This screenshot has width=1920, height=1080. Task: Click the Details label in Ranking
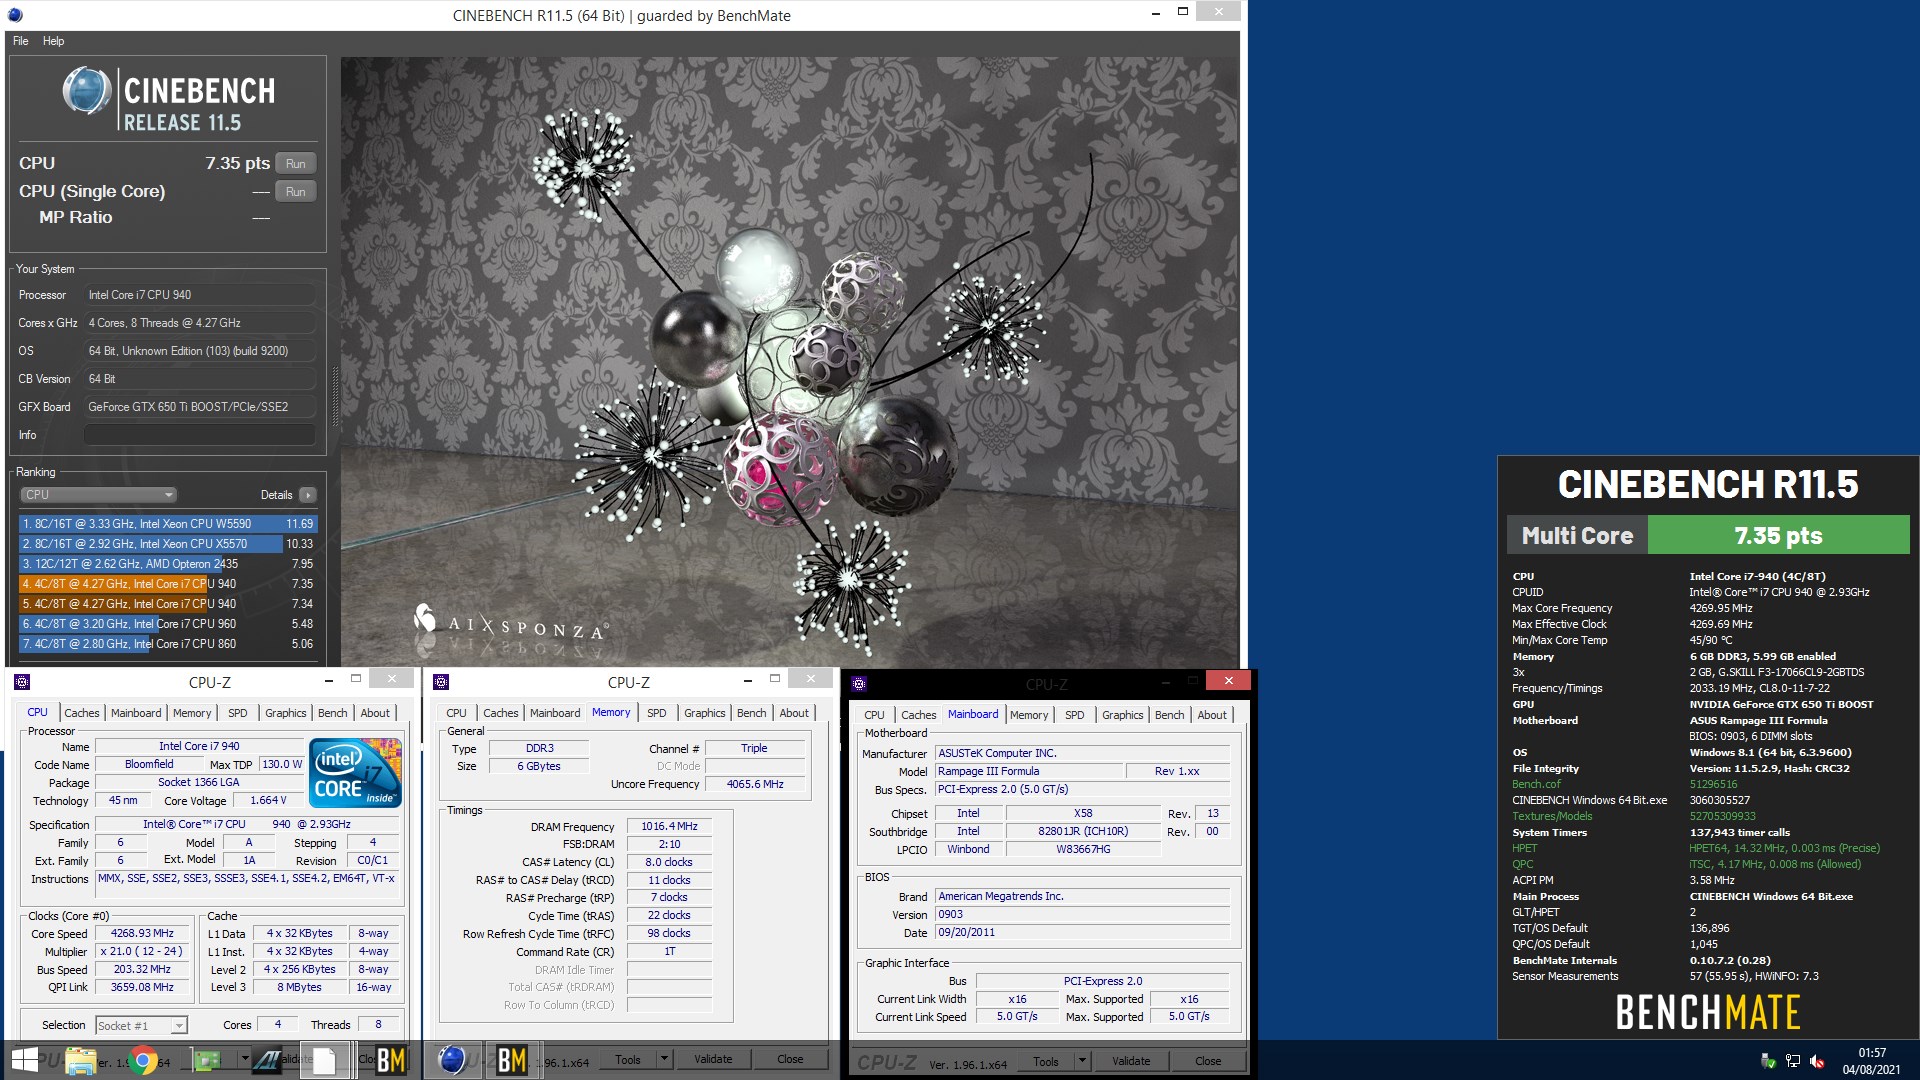point(276,495)
